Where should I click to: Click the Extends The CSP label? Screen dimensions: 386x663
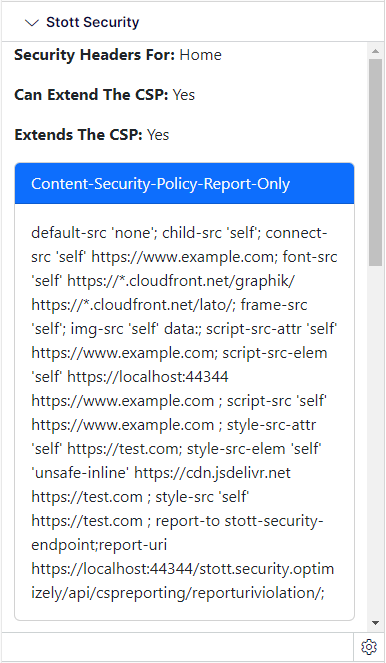78,135
